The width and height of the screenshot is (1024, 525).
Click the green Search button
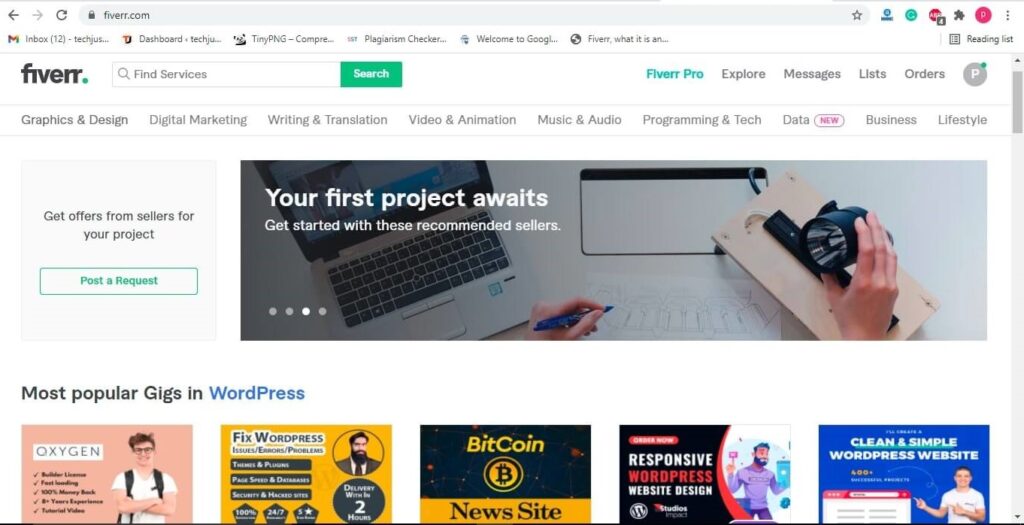click(x=371, y=74)
